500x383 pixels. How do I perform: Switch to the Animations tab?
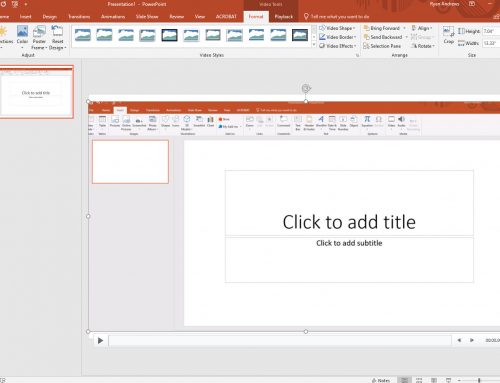(x=113, y=16)
